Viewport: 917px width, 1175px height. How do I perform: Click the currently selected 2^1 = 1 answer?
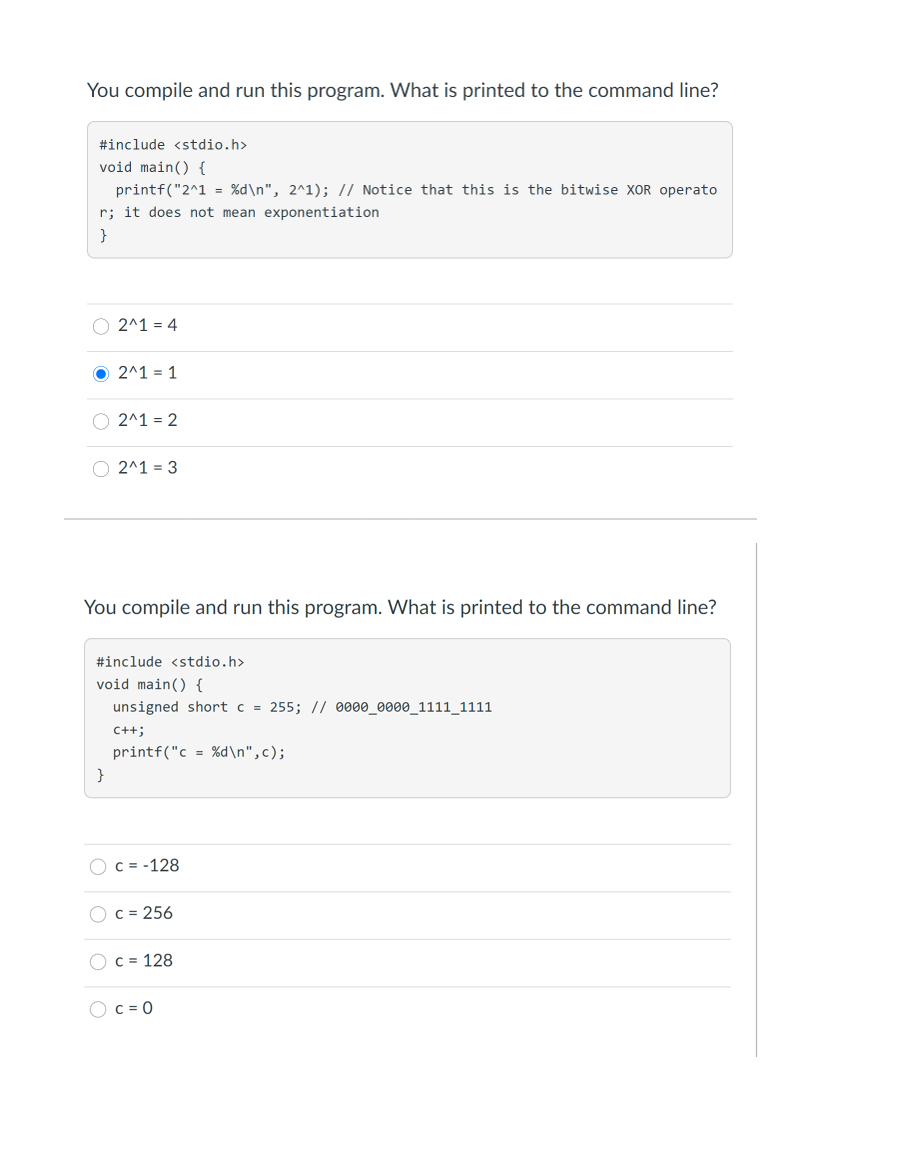pos(146,373)
